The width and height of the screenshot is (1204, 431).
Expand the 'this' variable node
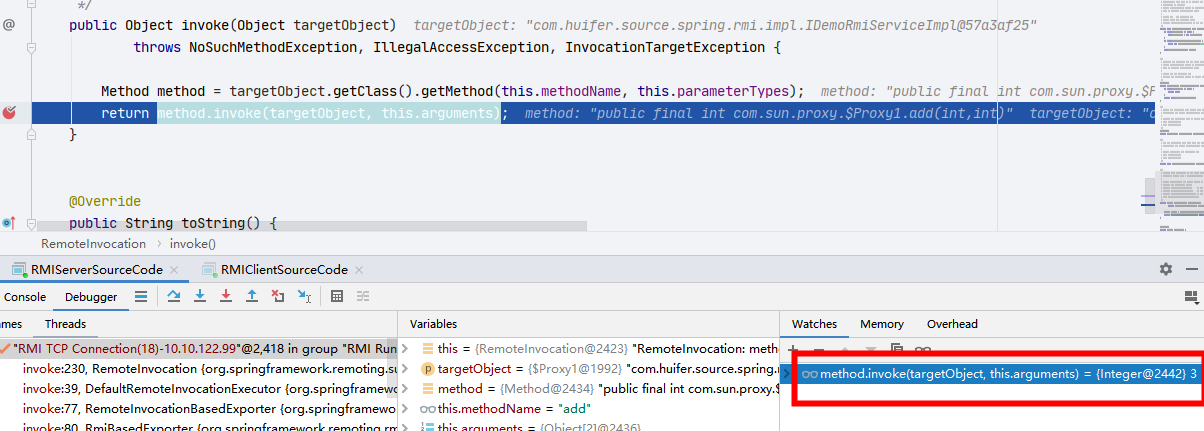[x=409, y=349]
